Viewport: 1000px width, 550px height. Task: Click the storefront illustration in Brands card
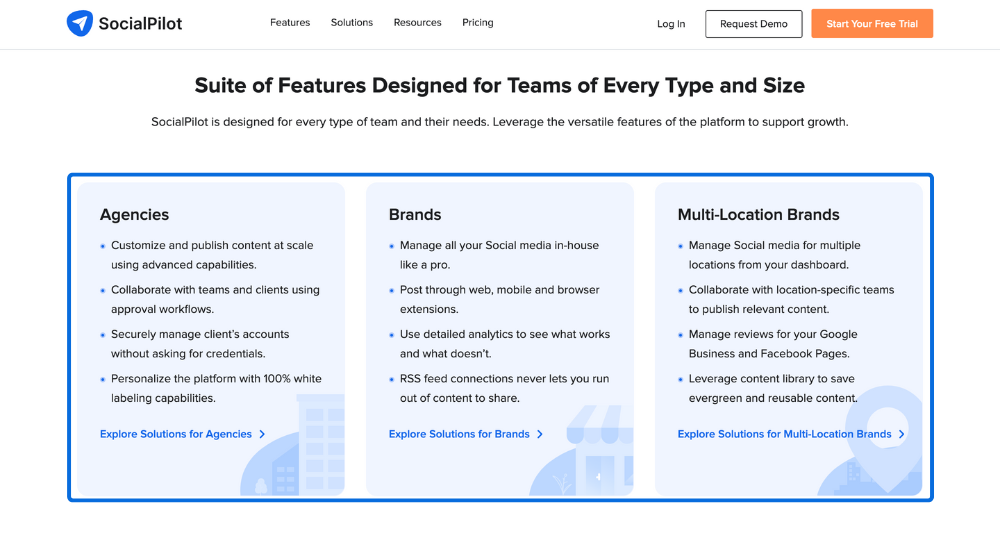tap(582, 450)
